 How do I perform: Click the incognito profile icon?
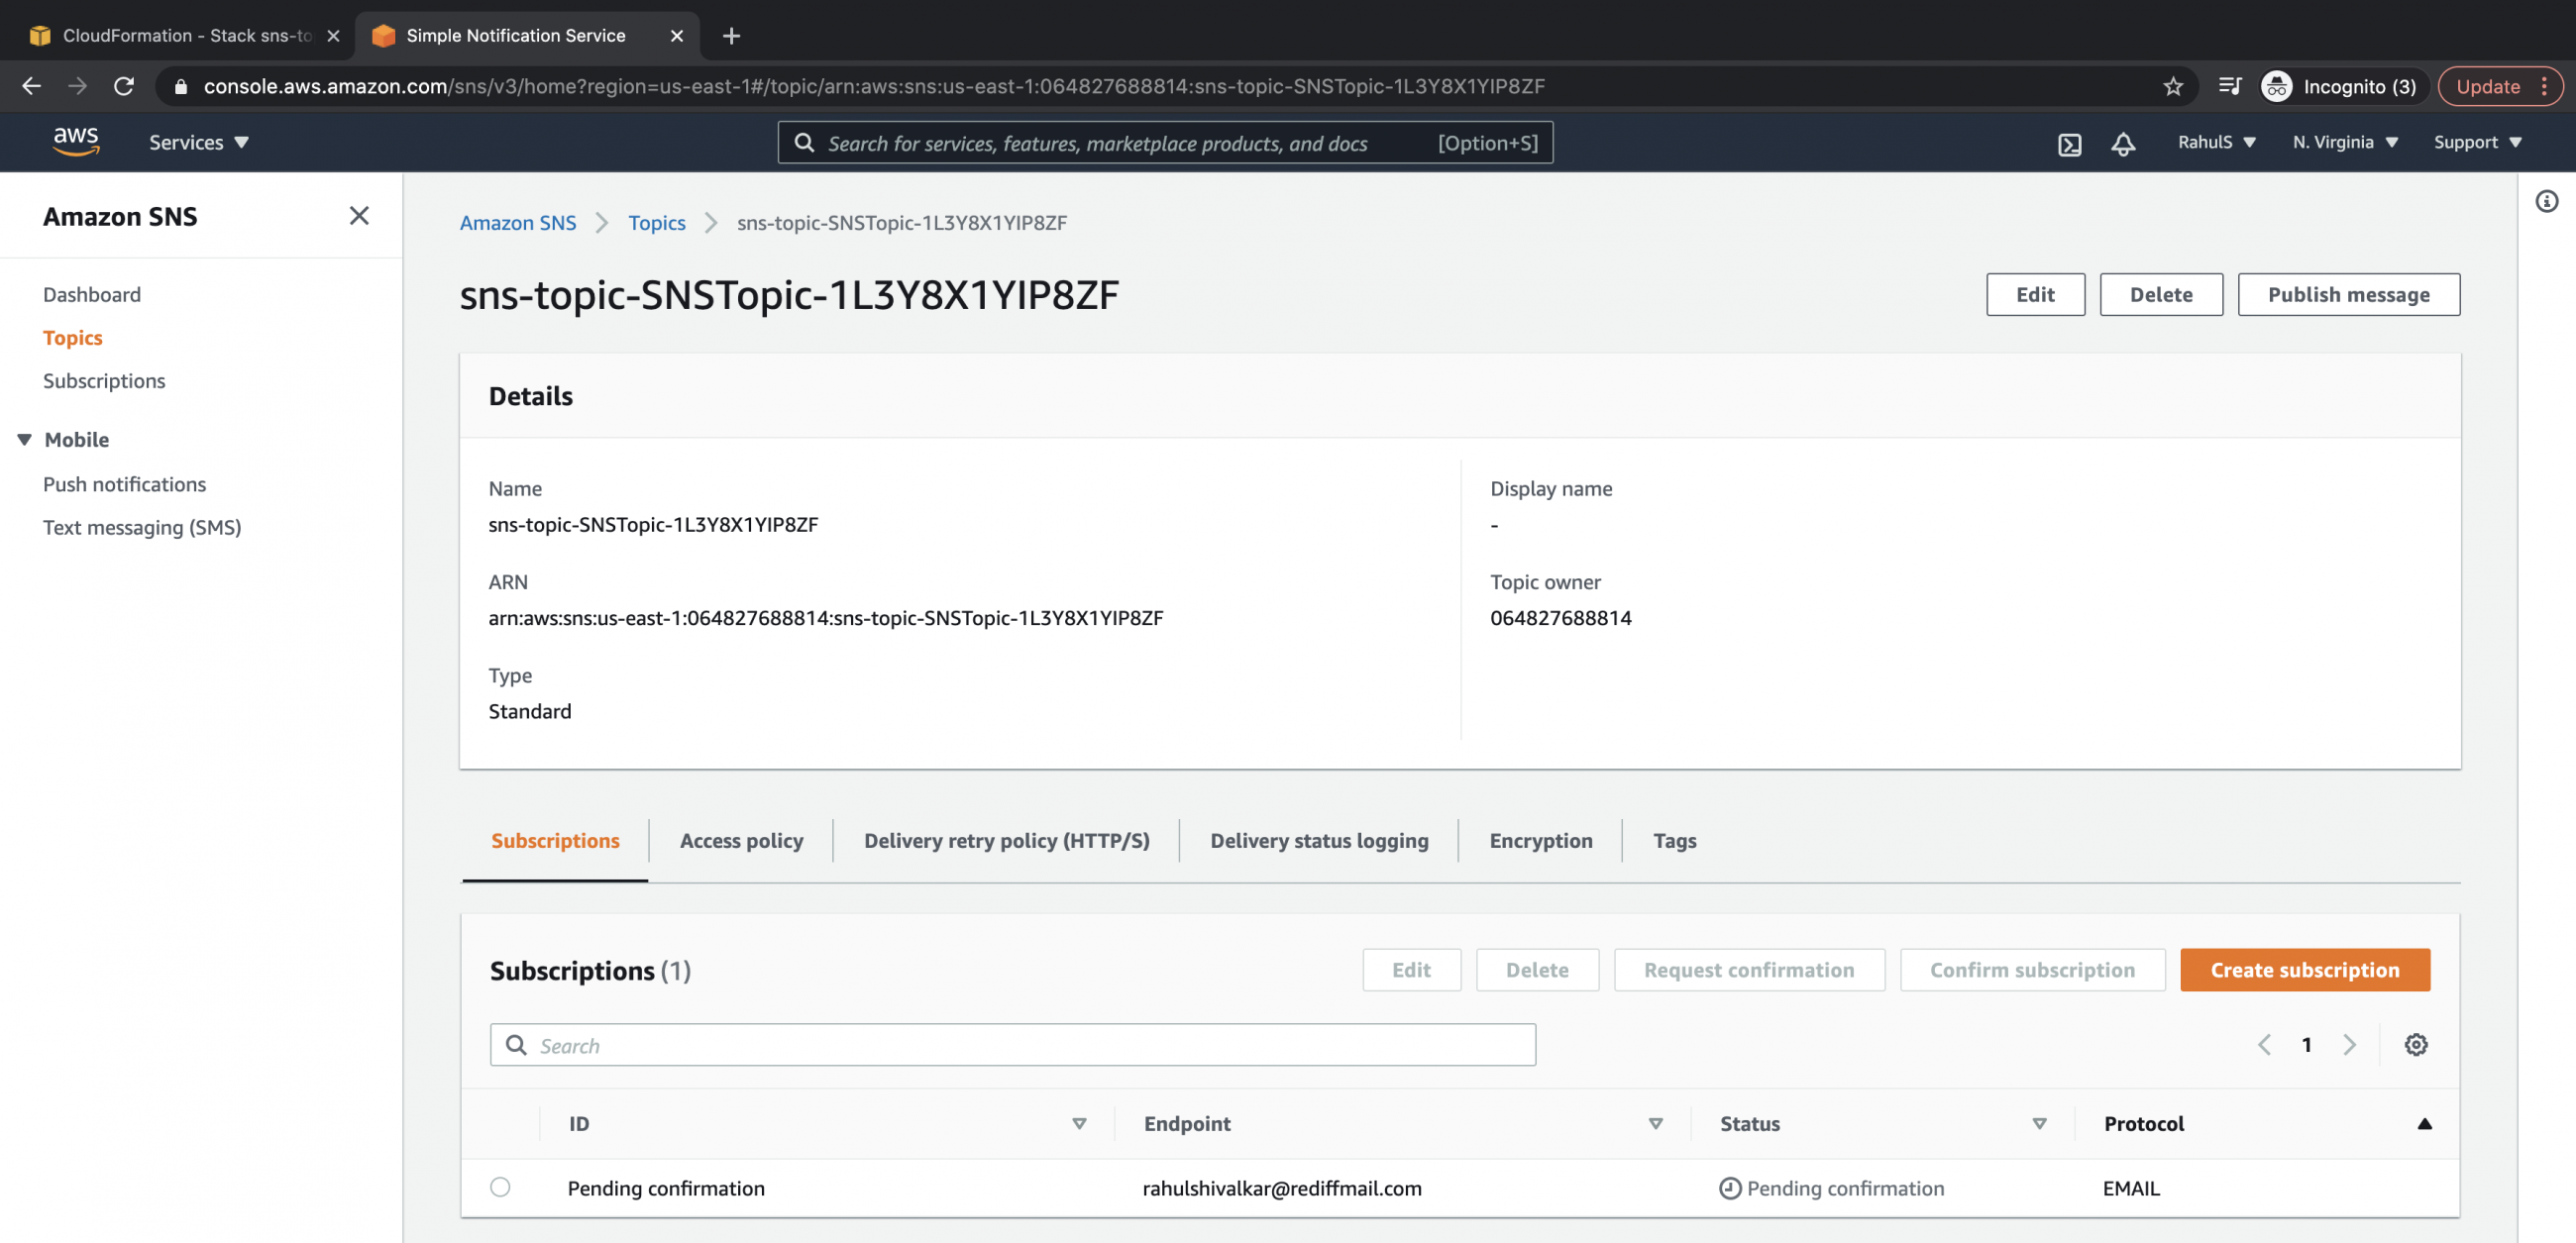[2277, 86]
